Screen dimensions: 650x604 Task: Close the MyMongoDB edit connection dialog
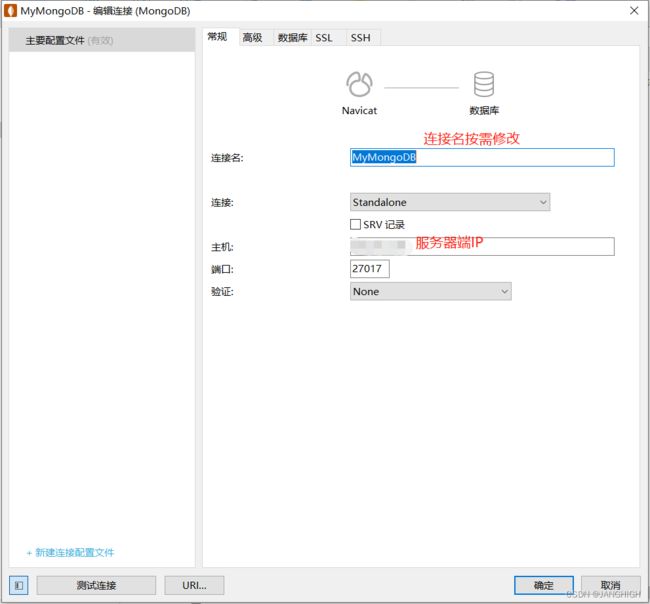[x=634, y=11]
